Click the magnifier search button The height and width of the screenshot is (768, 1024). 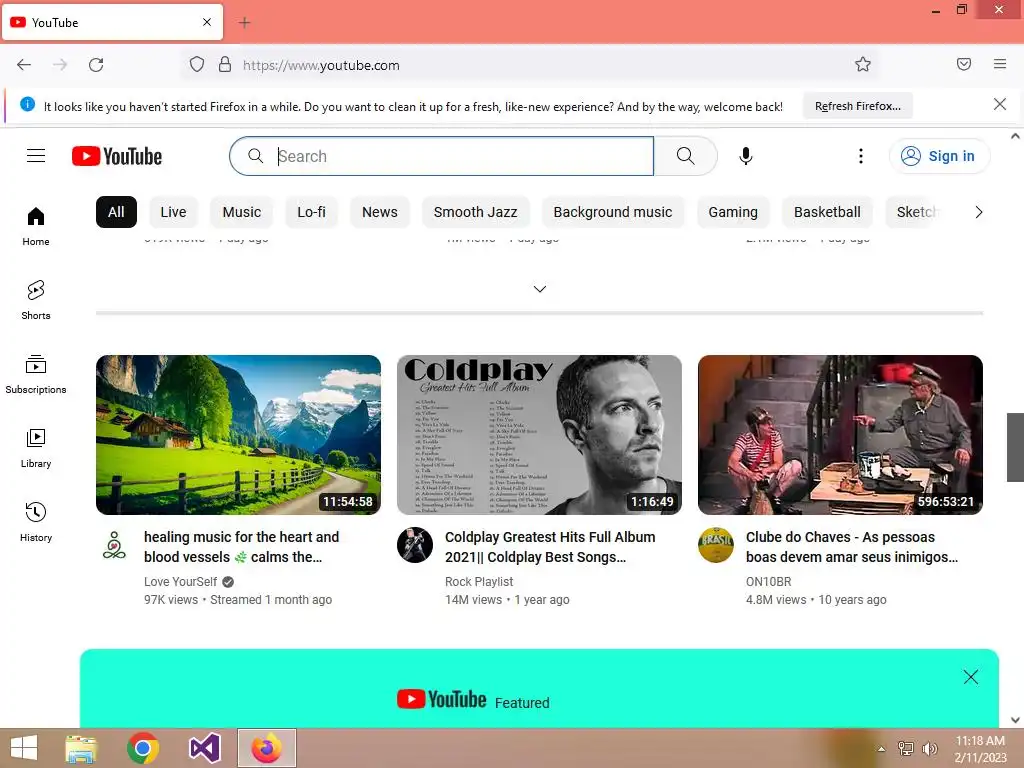(x=685, y=155)
